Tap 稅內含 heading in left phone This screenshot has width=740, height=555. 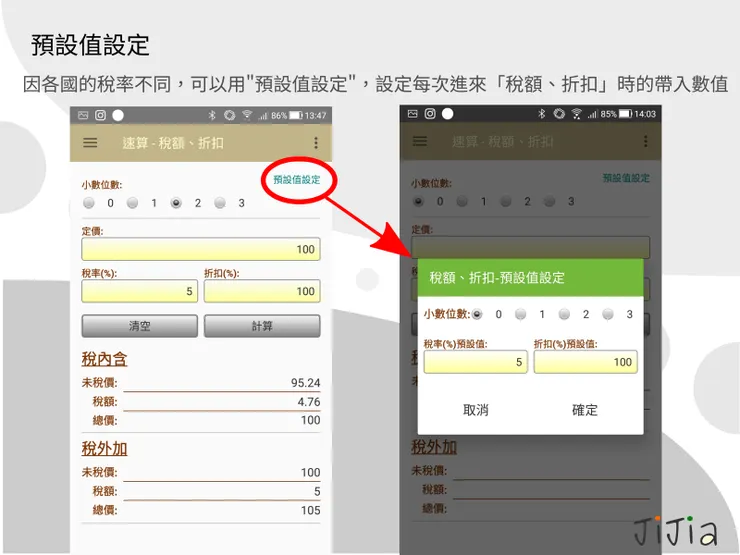coord(104,359)
